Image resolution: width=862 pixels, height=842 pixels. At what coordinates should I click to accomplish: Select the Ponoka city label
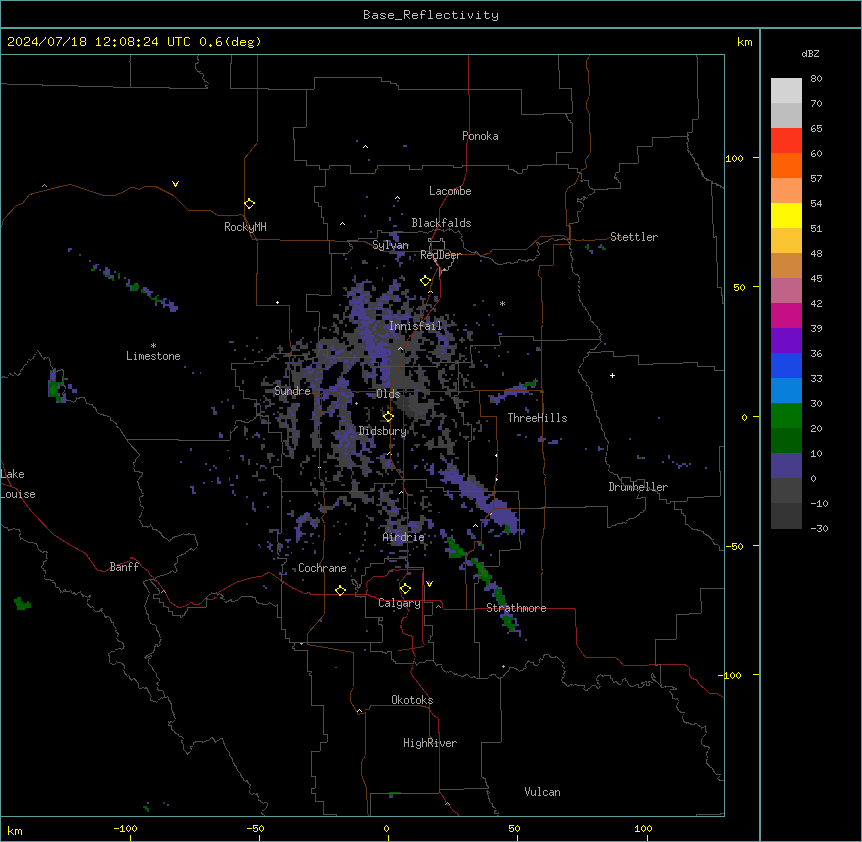click(x=480, y=136)
